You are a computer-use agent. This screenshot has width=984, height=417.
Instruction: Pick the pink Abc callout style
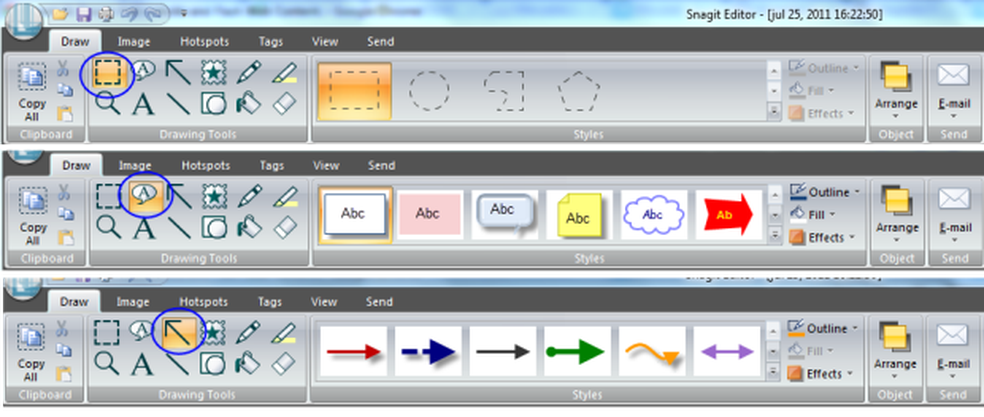[429, 214]
